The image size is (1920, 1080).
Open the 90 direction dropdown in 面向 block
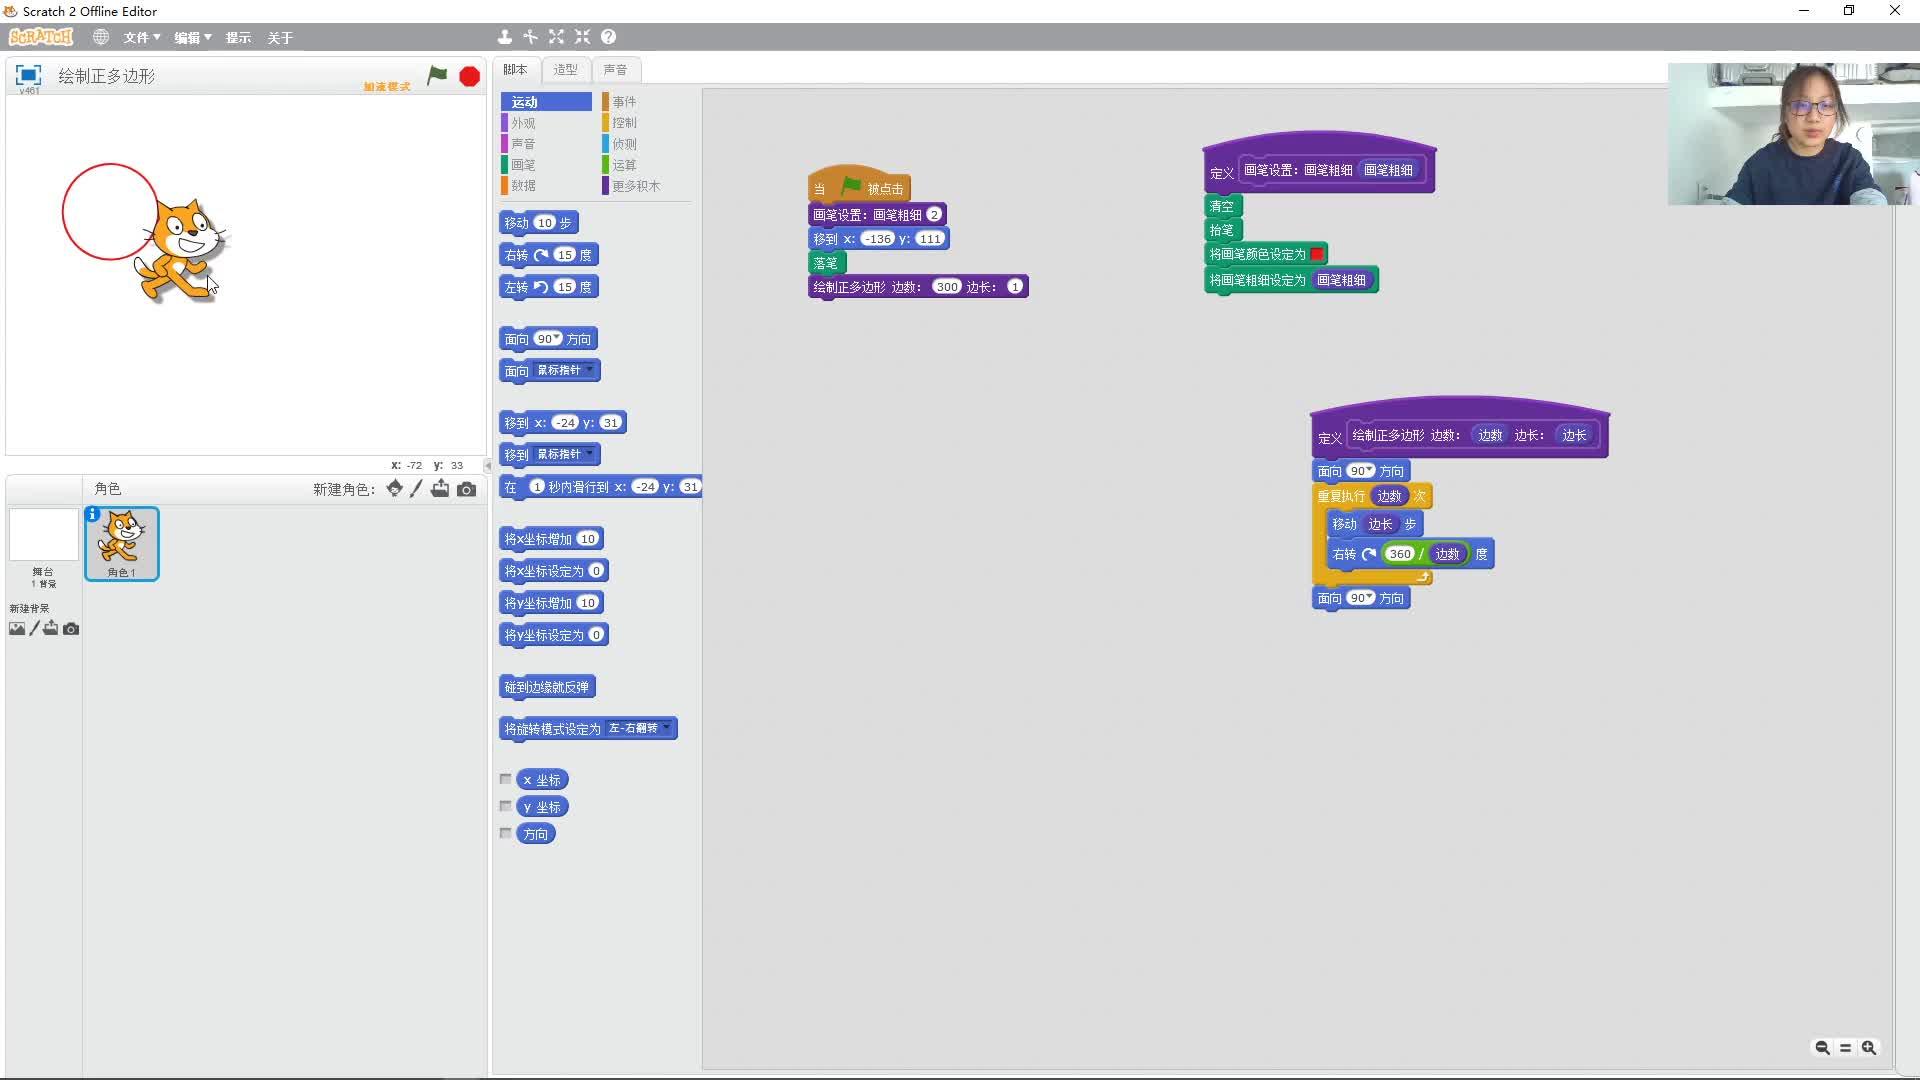(556, 339)
